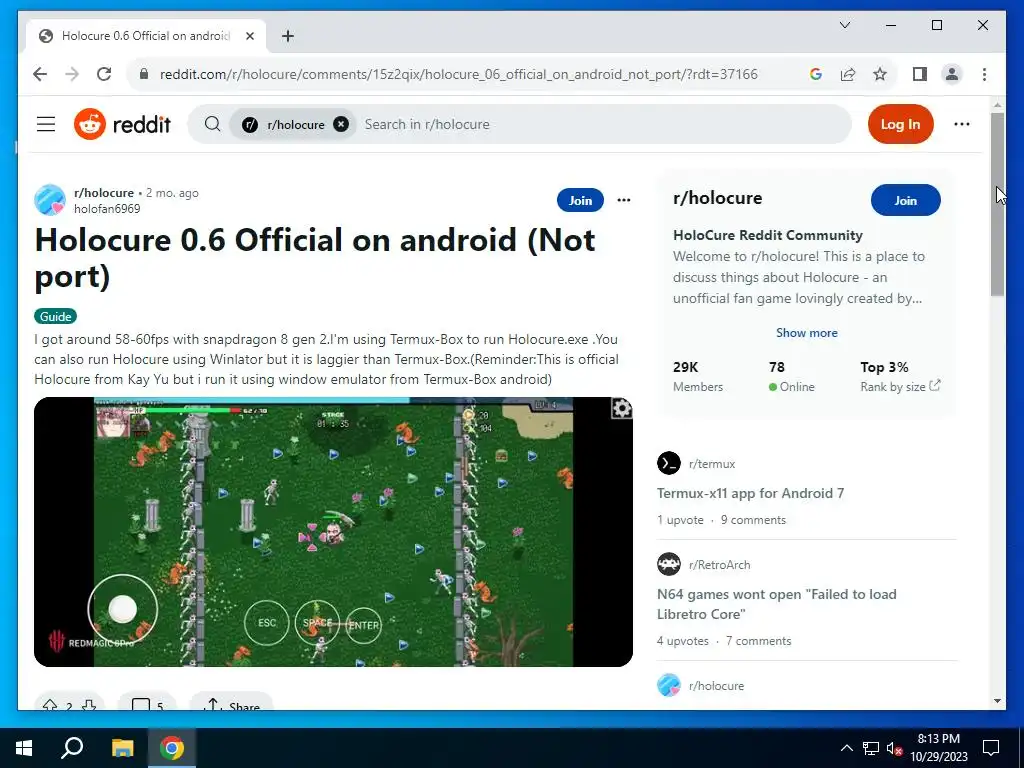
Task: Expand Show more in community description
Action: [807, 332]
